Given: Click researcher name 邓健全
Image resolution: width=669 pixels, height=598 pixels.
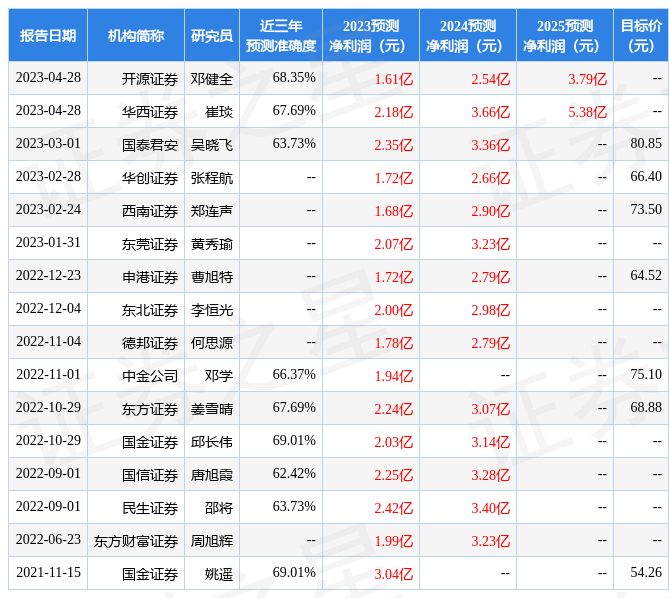Looking at the screenshot, I should pyautogui.click(x=212, y=79).
